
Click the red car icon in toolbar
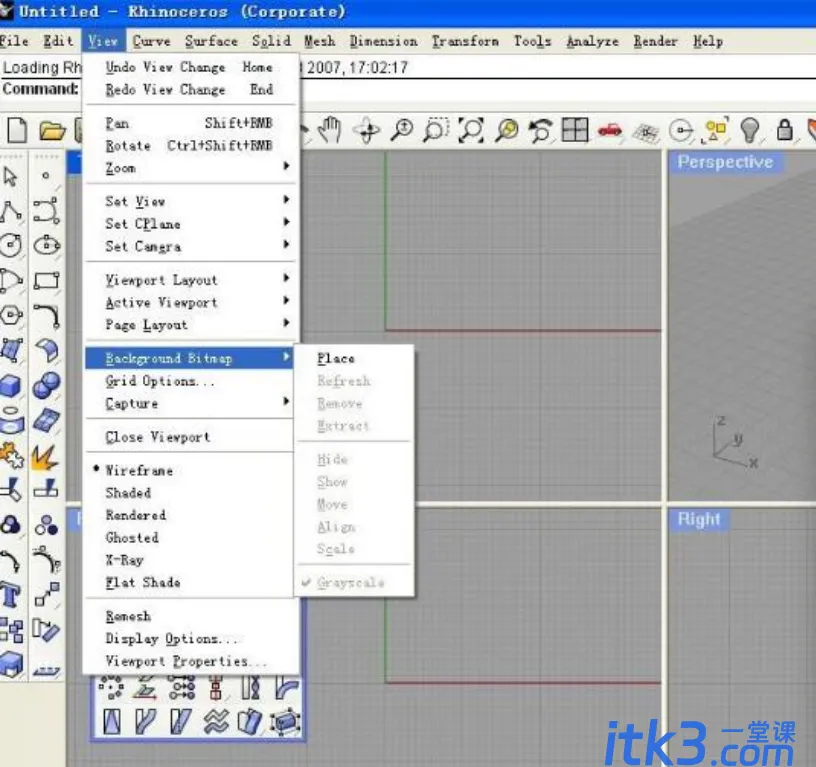(x=610, y=130)
